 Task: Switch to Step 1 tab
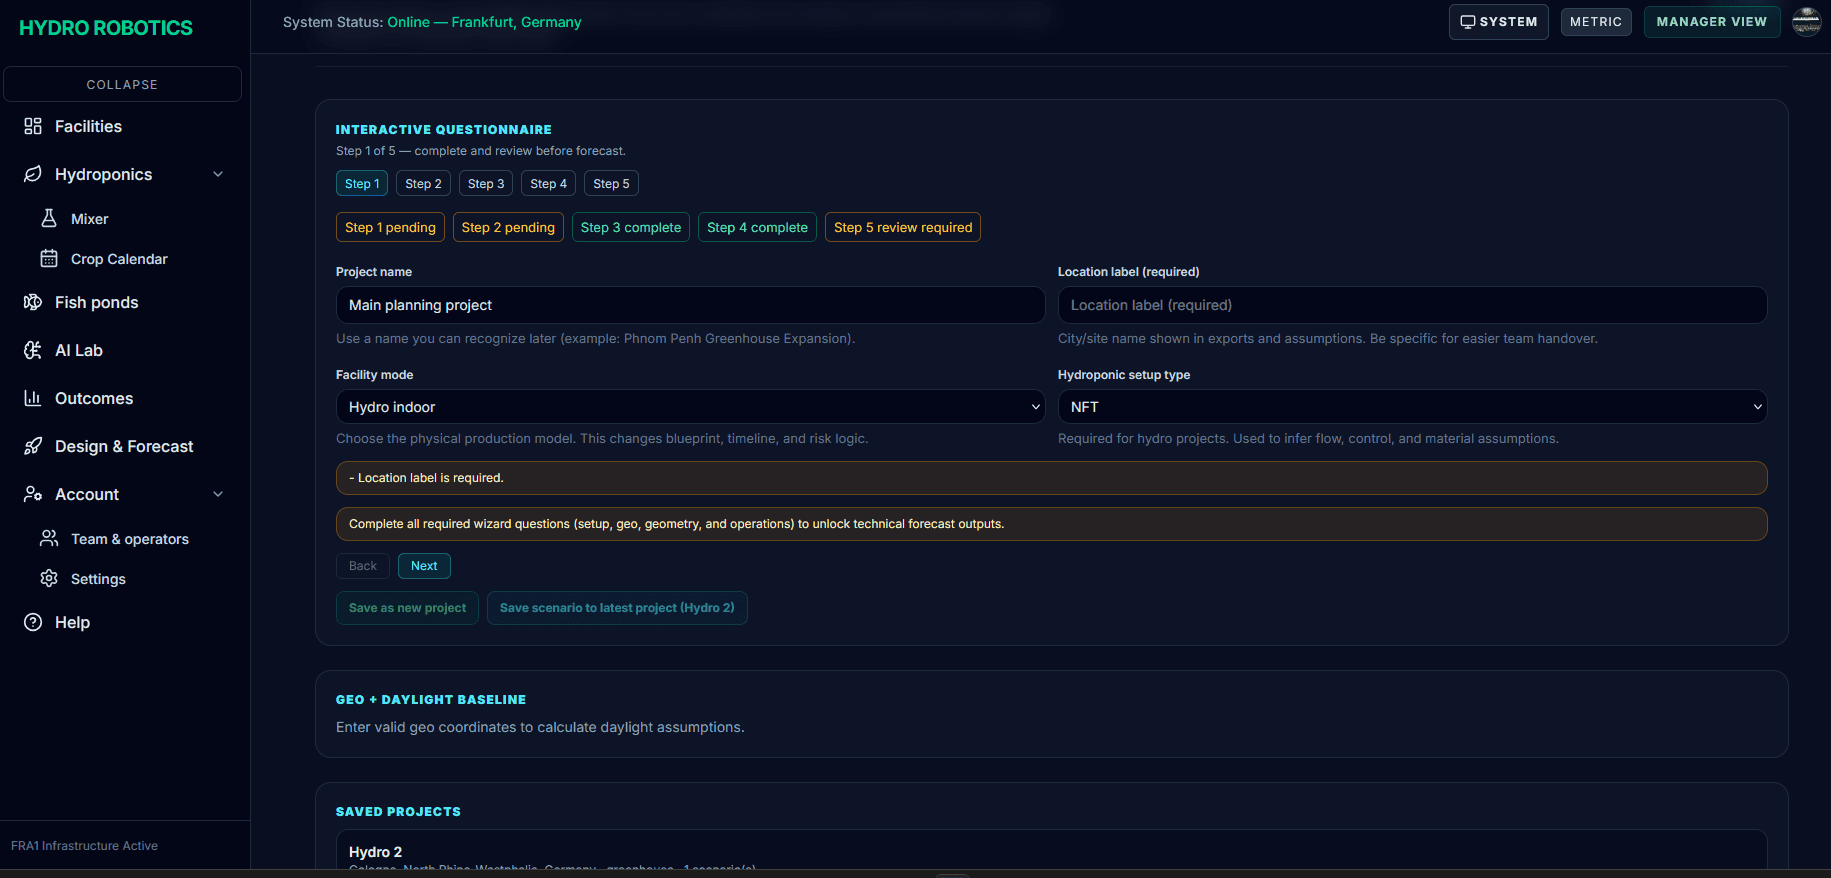click(362, 183)
